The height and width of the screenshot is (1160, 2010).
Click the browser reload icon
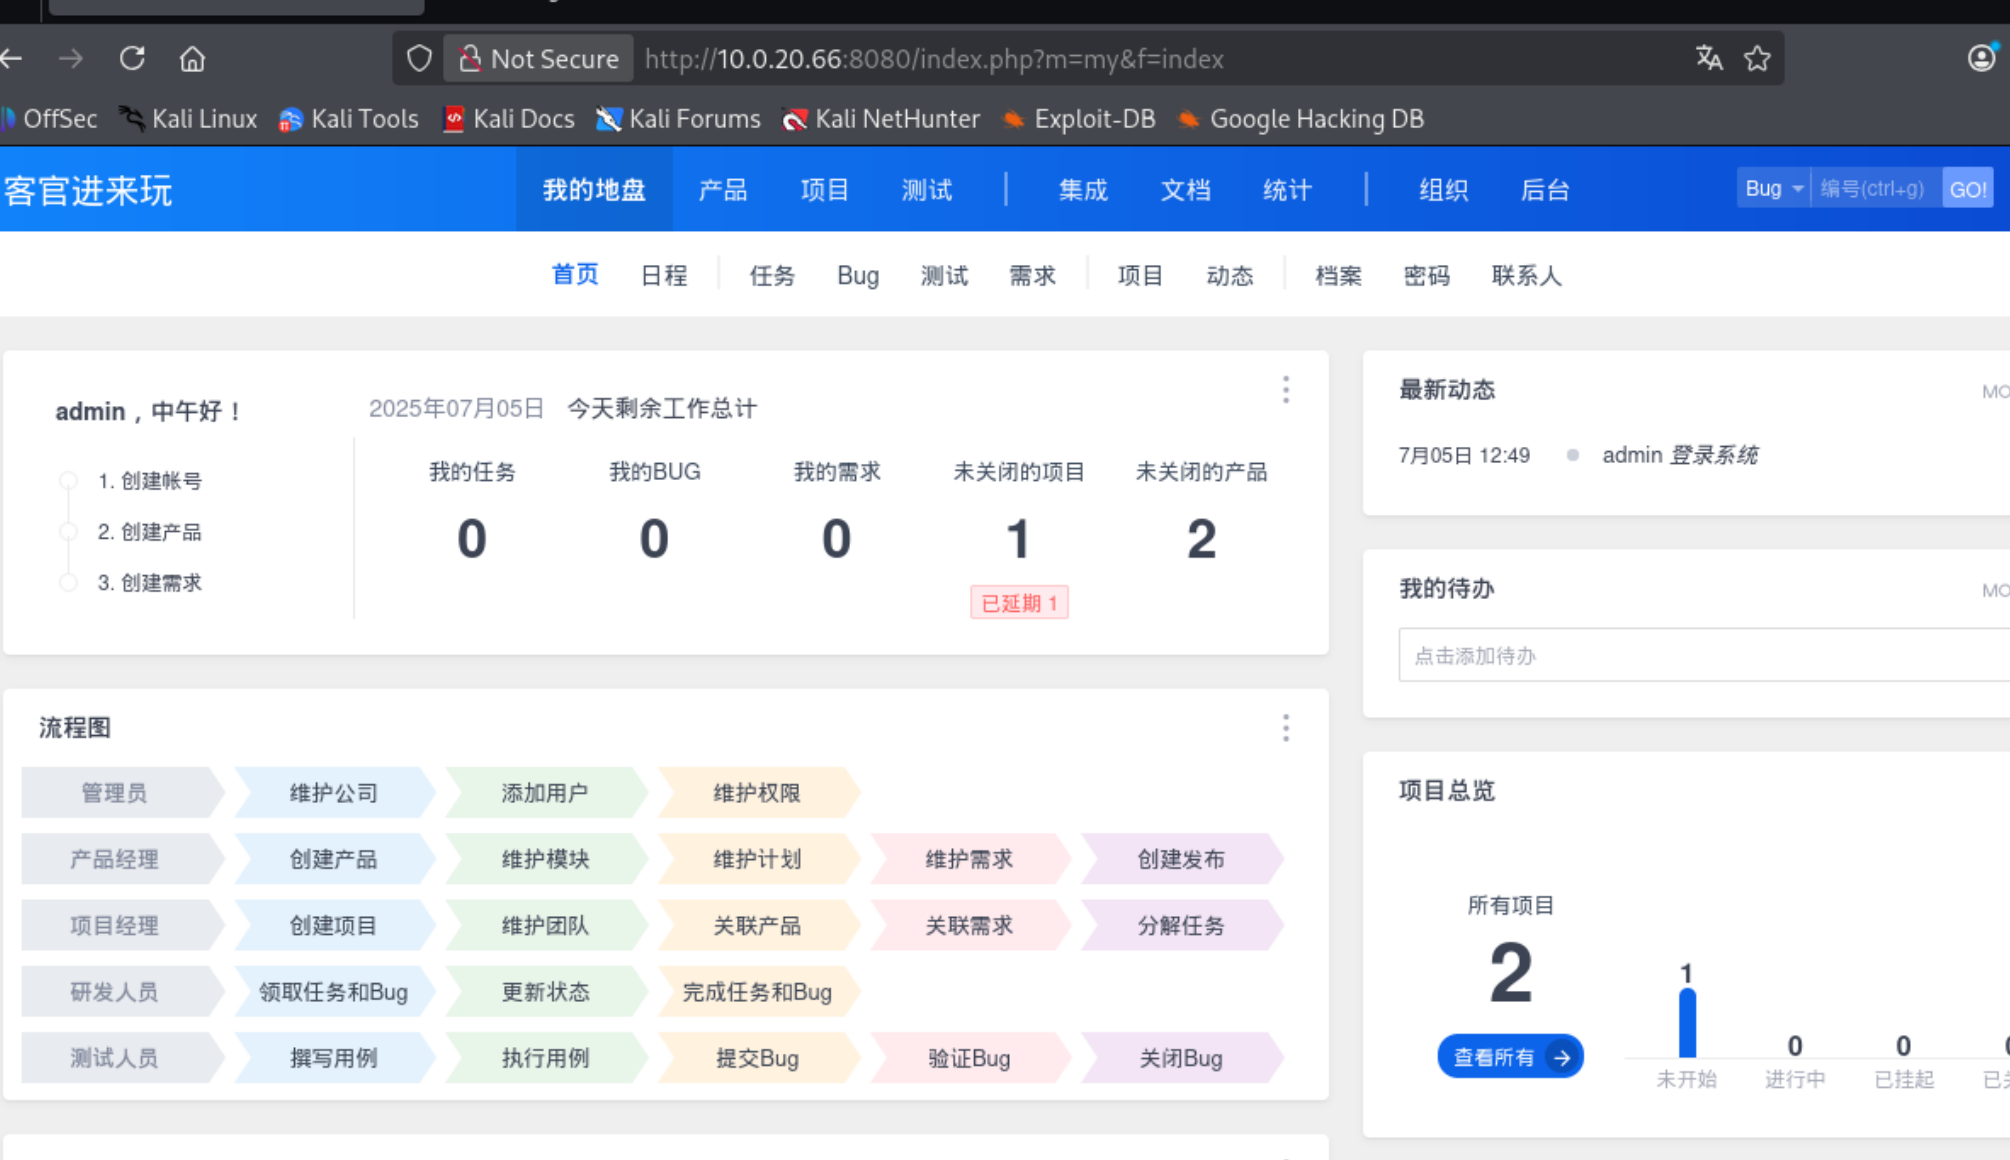(132, 59)
